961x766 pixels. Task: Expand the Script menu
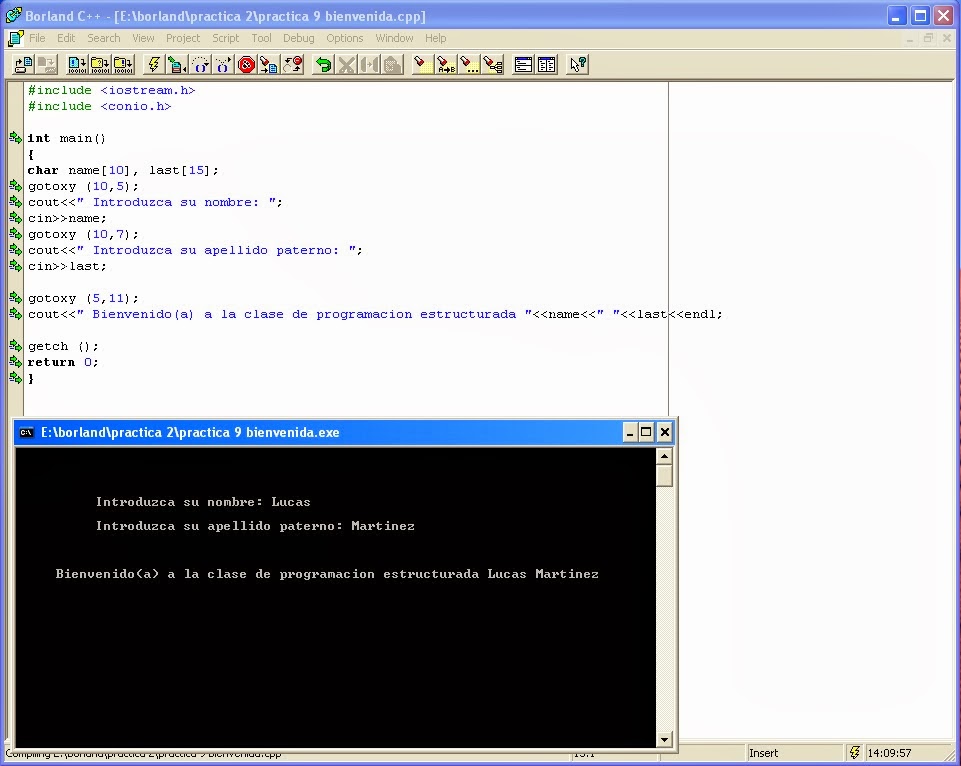(x=225, y=38)
